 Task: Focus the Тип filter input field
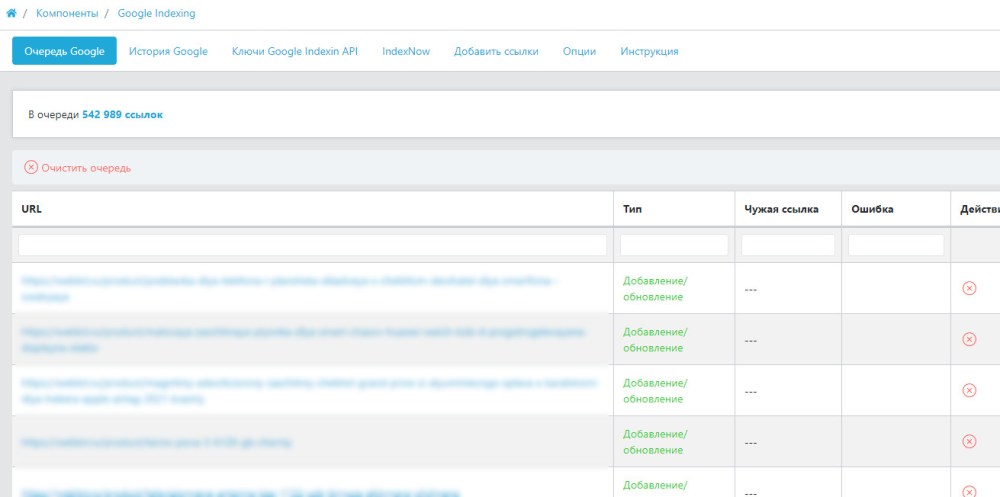click(x=674, y=245)
